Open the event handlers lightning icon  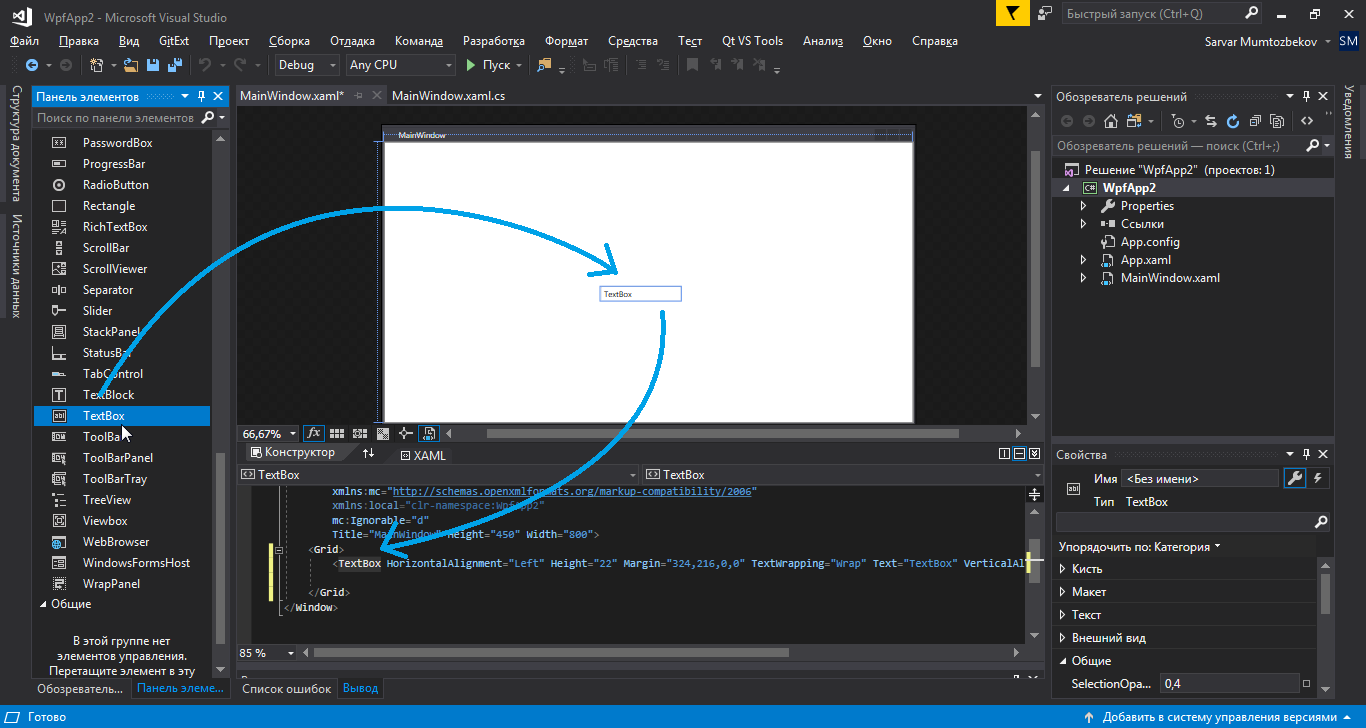tap(1318, 478)
